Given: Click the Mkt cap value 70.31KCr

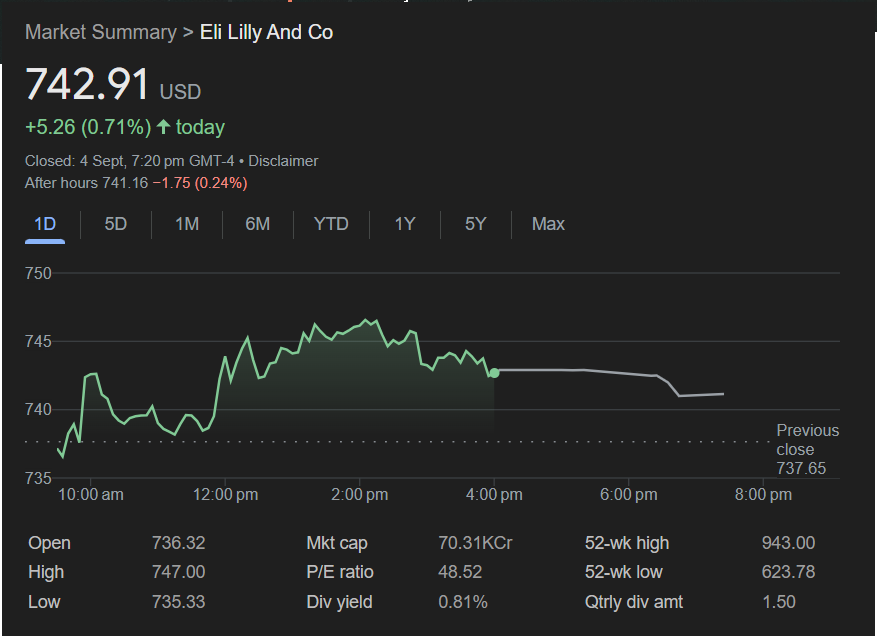Looking at the screenshot, I should click(475, 543).
